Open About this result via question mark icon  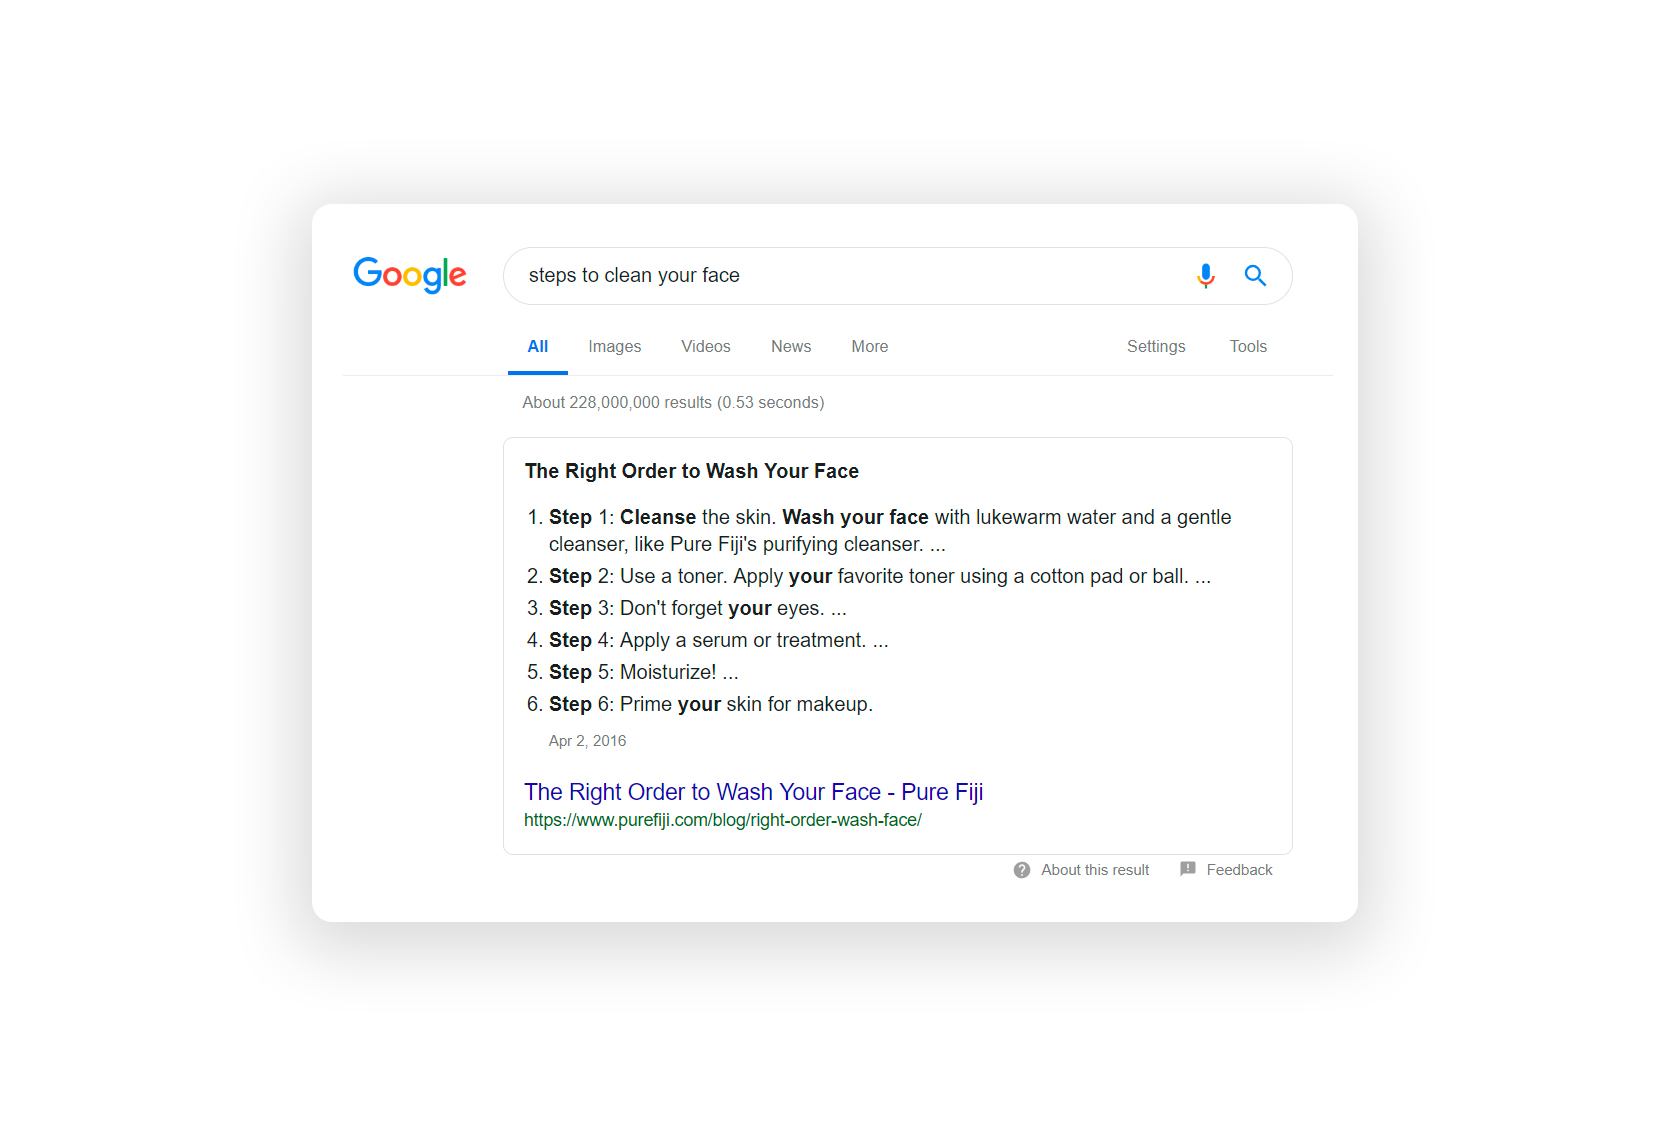pyautogui.click(x=1021, y=869)
